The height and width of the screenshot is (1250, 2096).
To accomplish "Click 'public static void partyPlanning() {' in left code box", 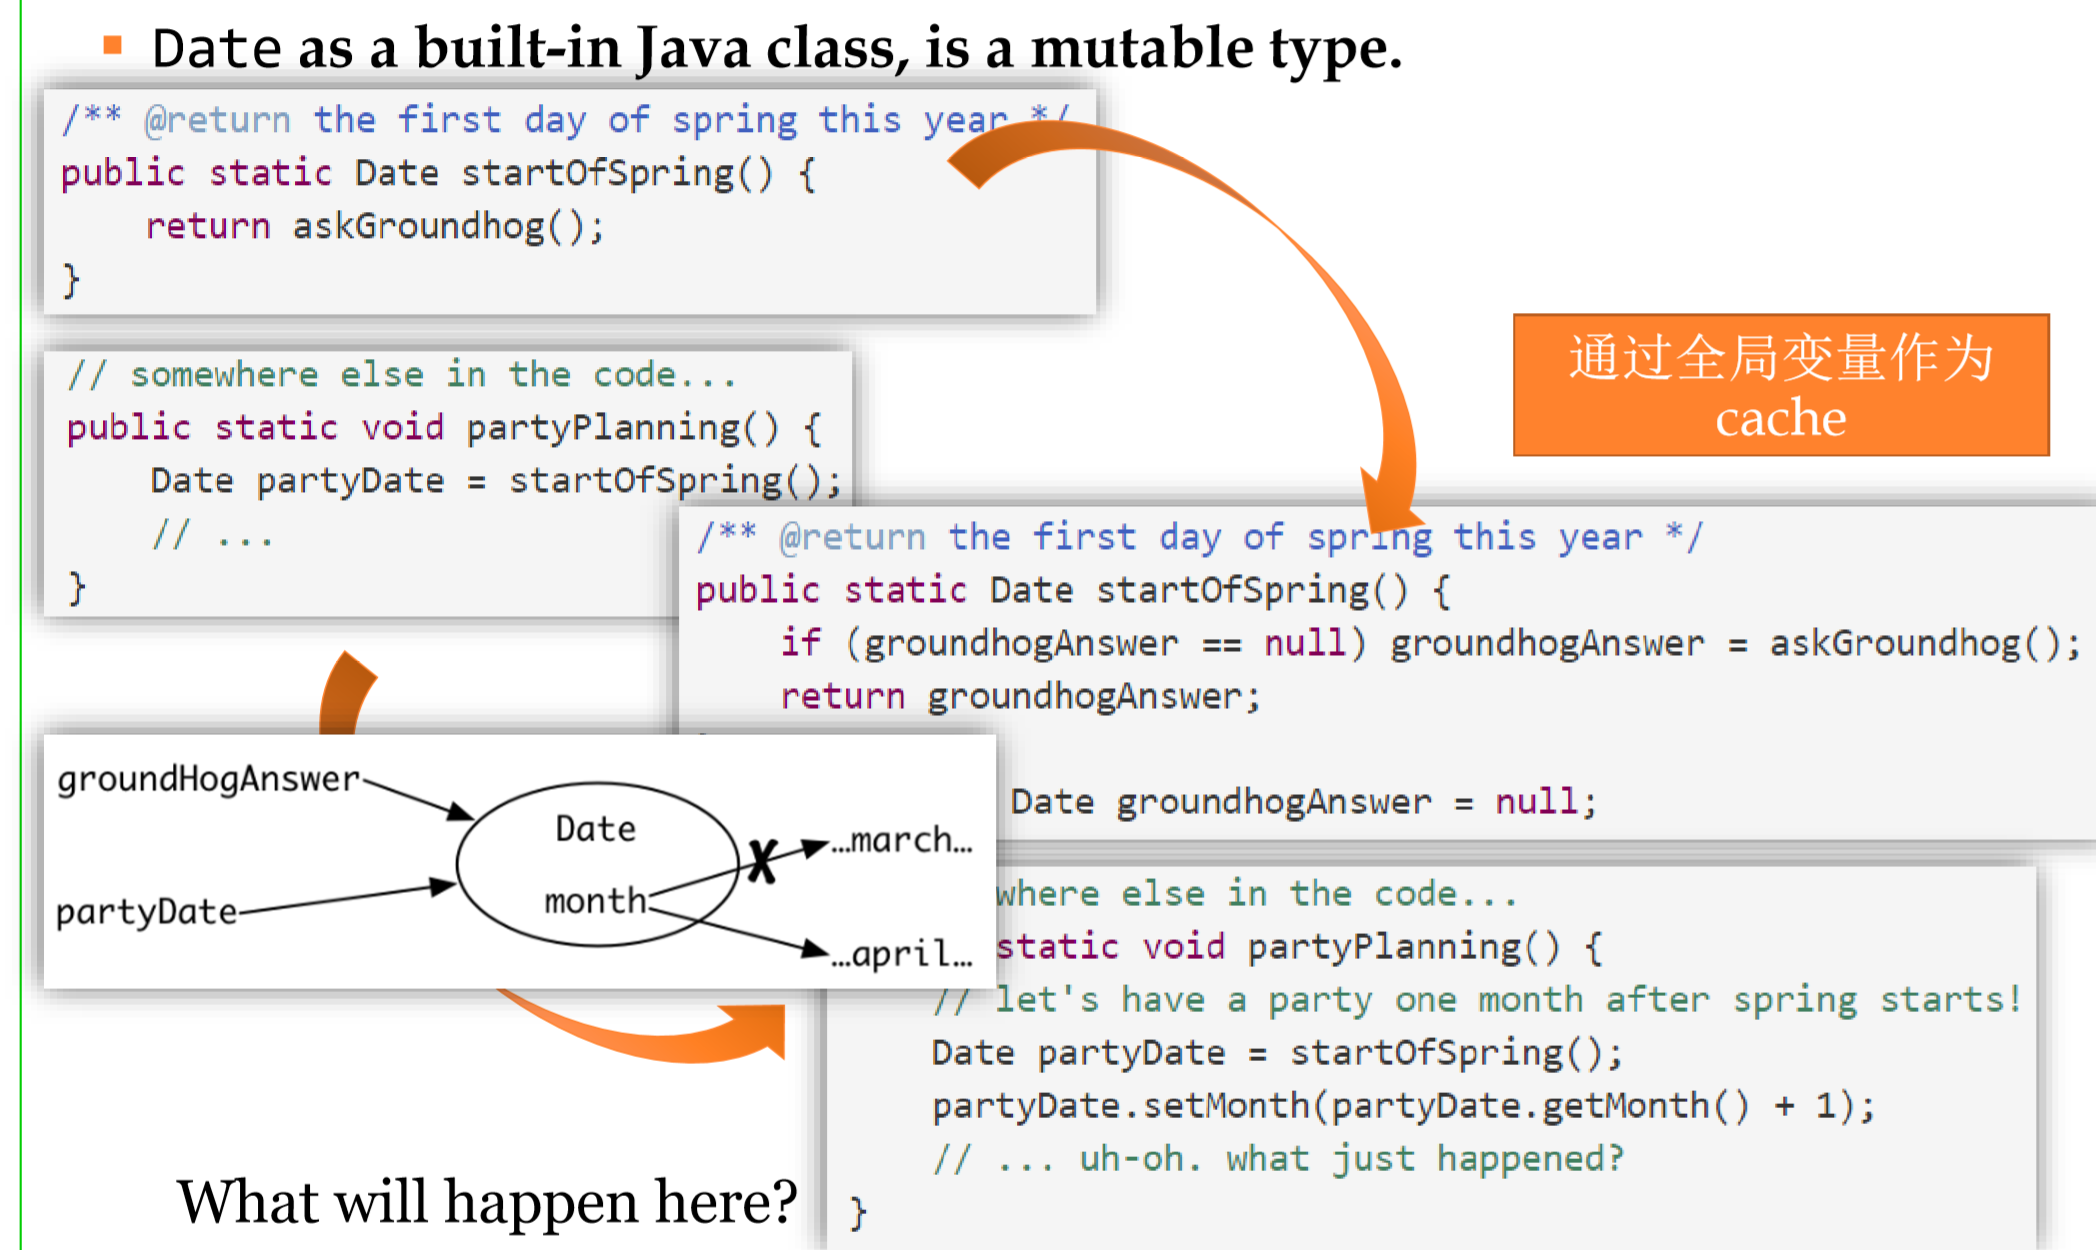I will click(x=445, y=428).
